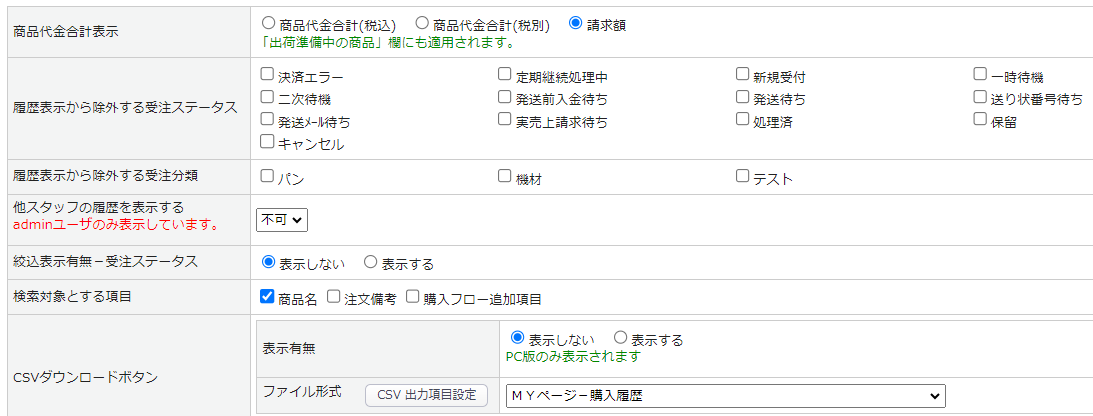The image size is (1093, 416).
Task: Check 購入フロー追加項目 search option
Action: coord(413,296)
